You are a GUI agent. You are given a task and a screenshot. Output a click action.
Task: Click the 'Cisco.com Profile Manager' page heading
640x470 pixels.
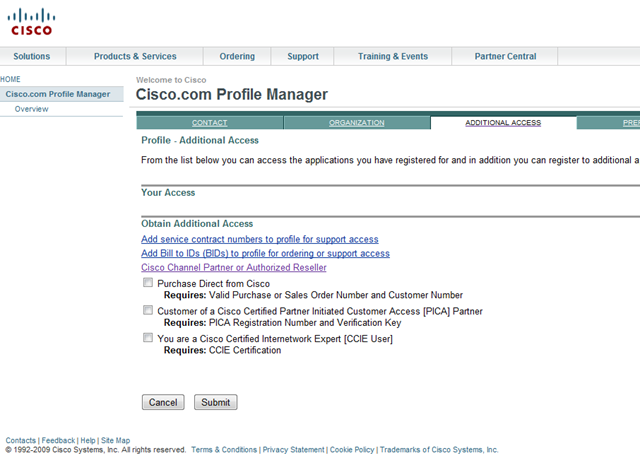click(x=232, y=94)
